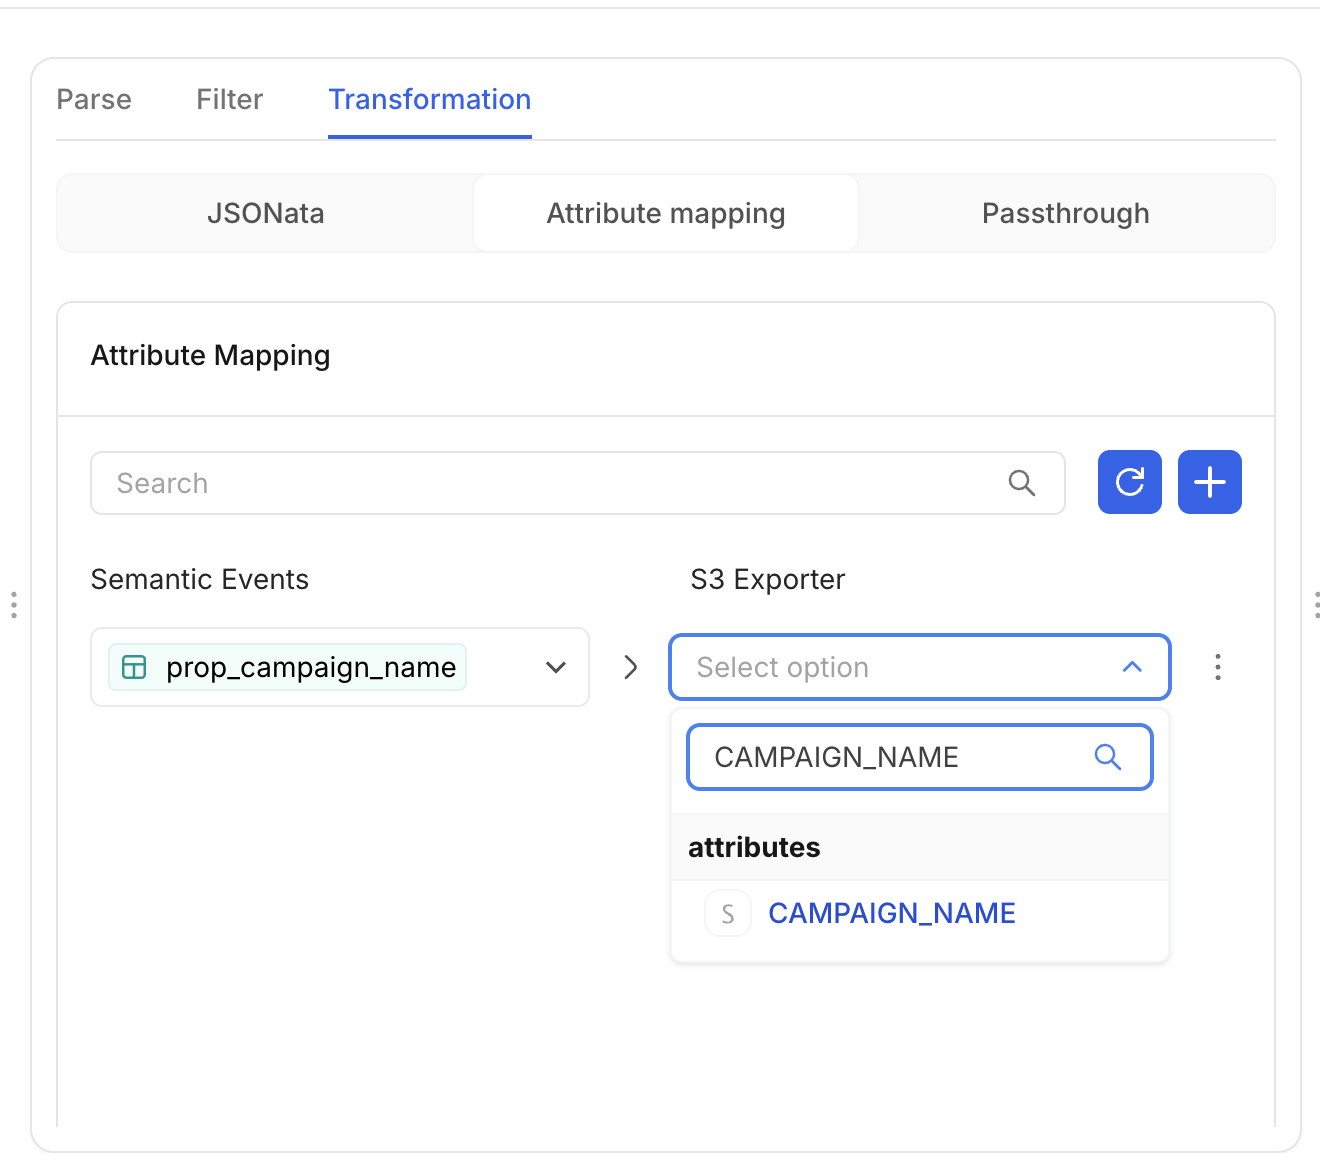The height and width of the screenshot is (1170, 1320).
Task: Click the refresh mappings icon button
Action: click(x=1129, y=482)
